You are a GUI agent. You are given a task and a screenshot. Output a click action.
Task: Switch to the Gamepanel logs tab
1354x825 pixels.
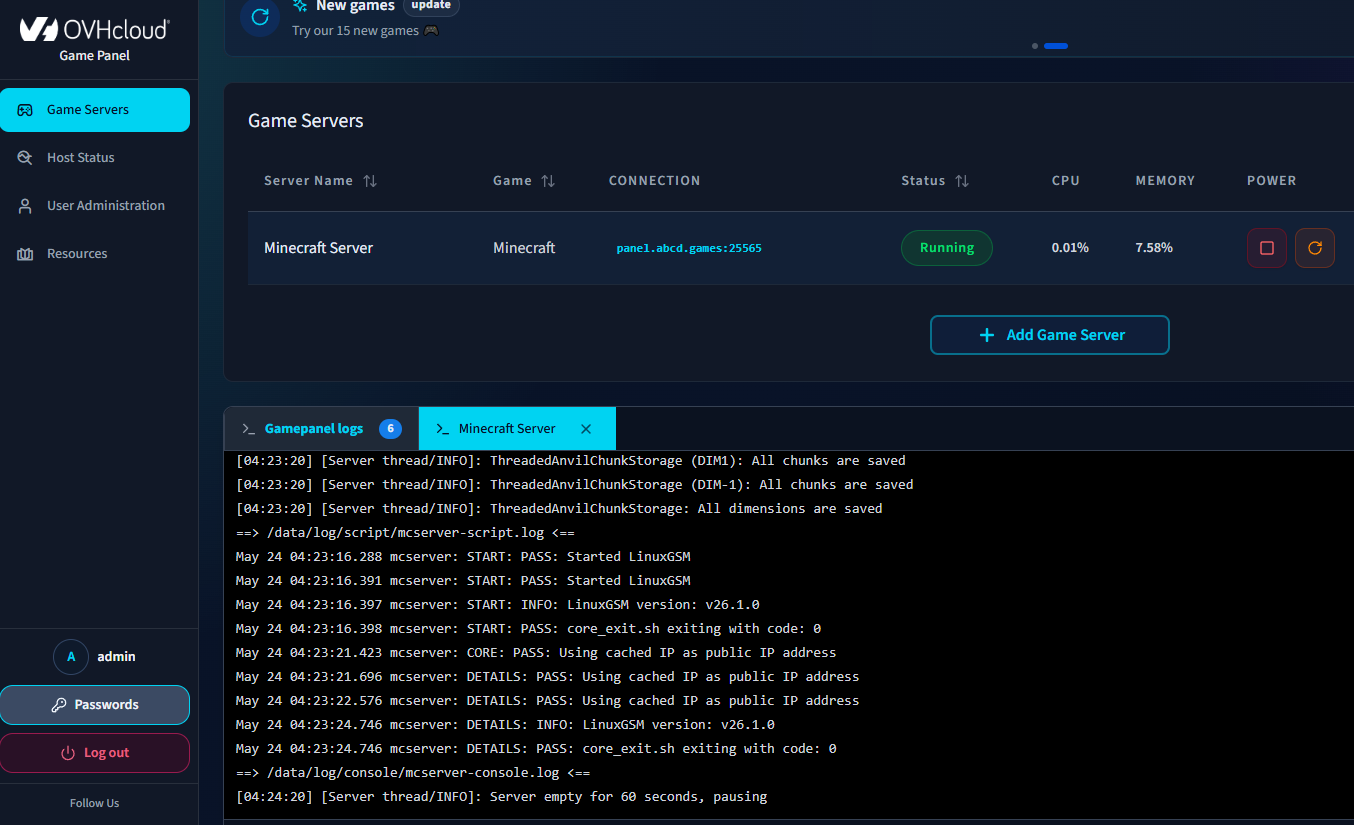(x=321, y=429)
